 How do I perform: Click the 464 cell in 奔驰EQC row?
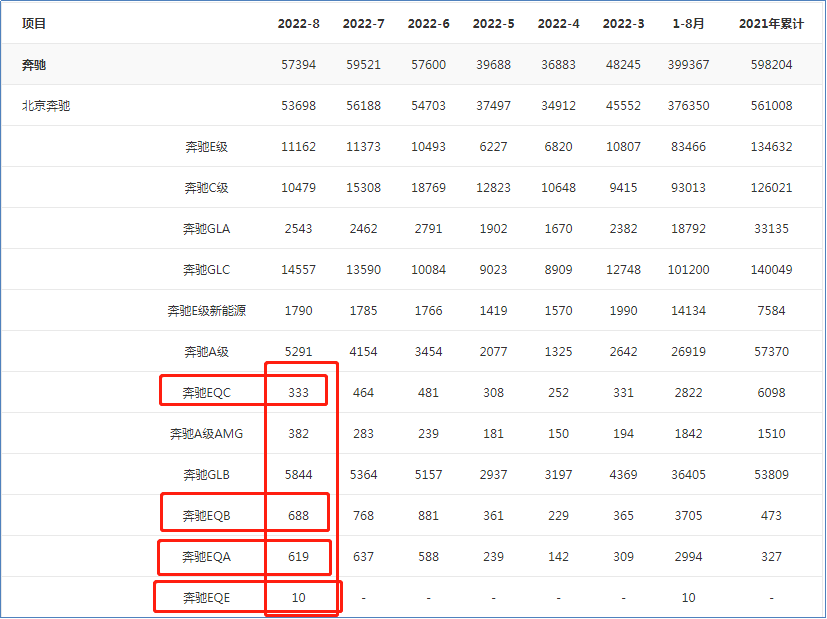363,393
